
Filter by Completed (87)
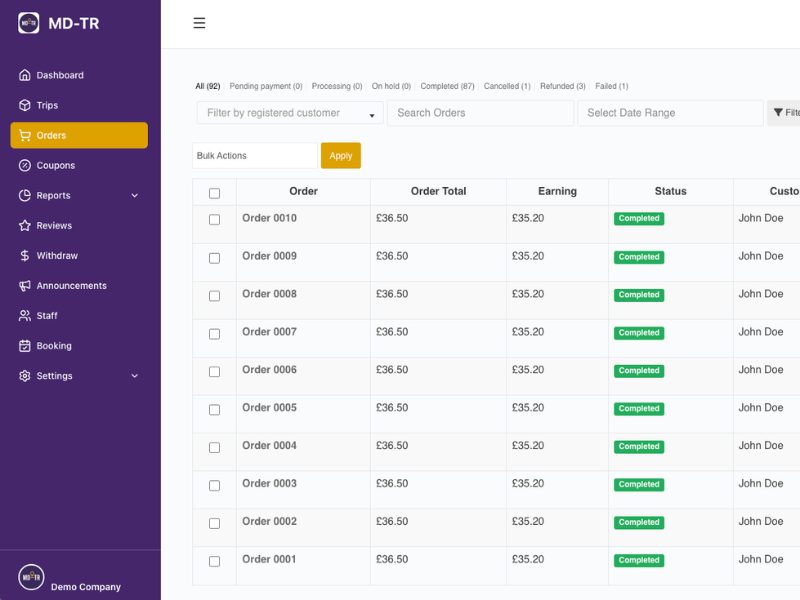click(447, 86)
